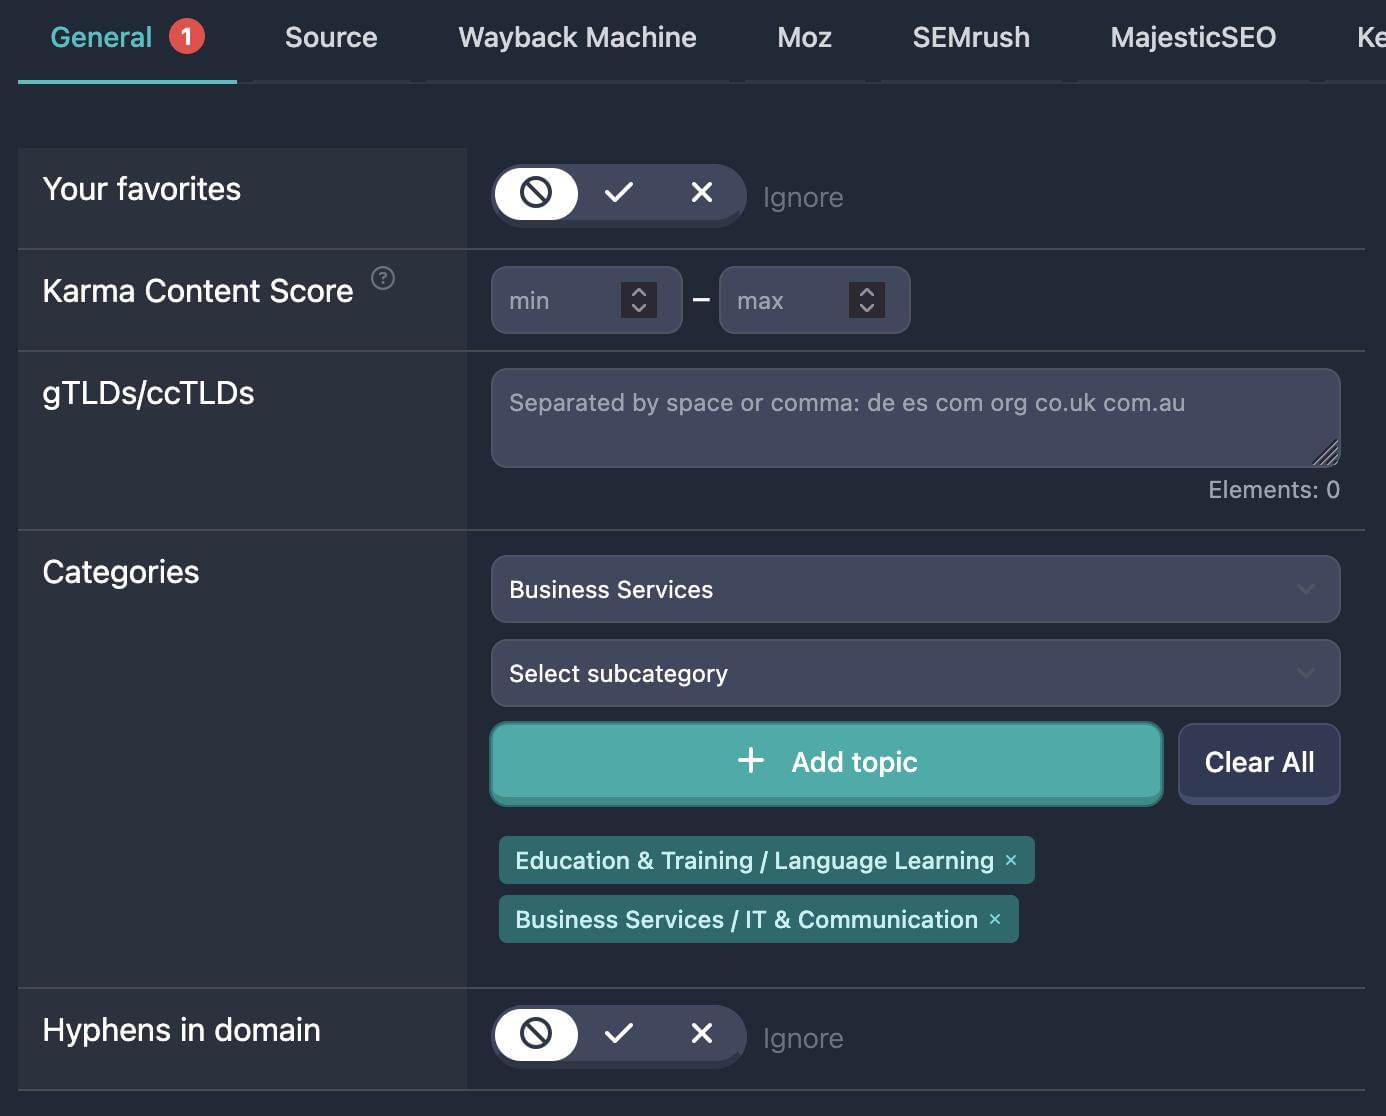Open the Select subcategory dropdown

914,673
